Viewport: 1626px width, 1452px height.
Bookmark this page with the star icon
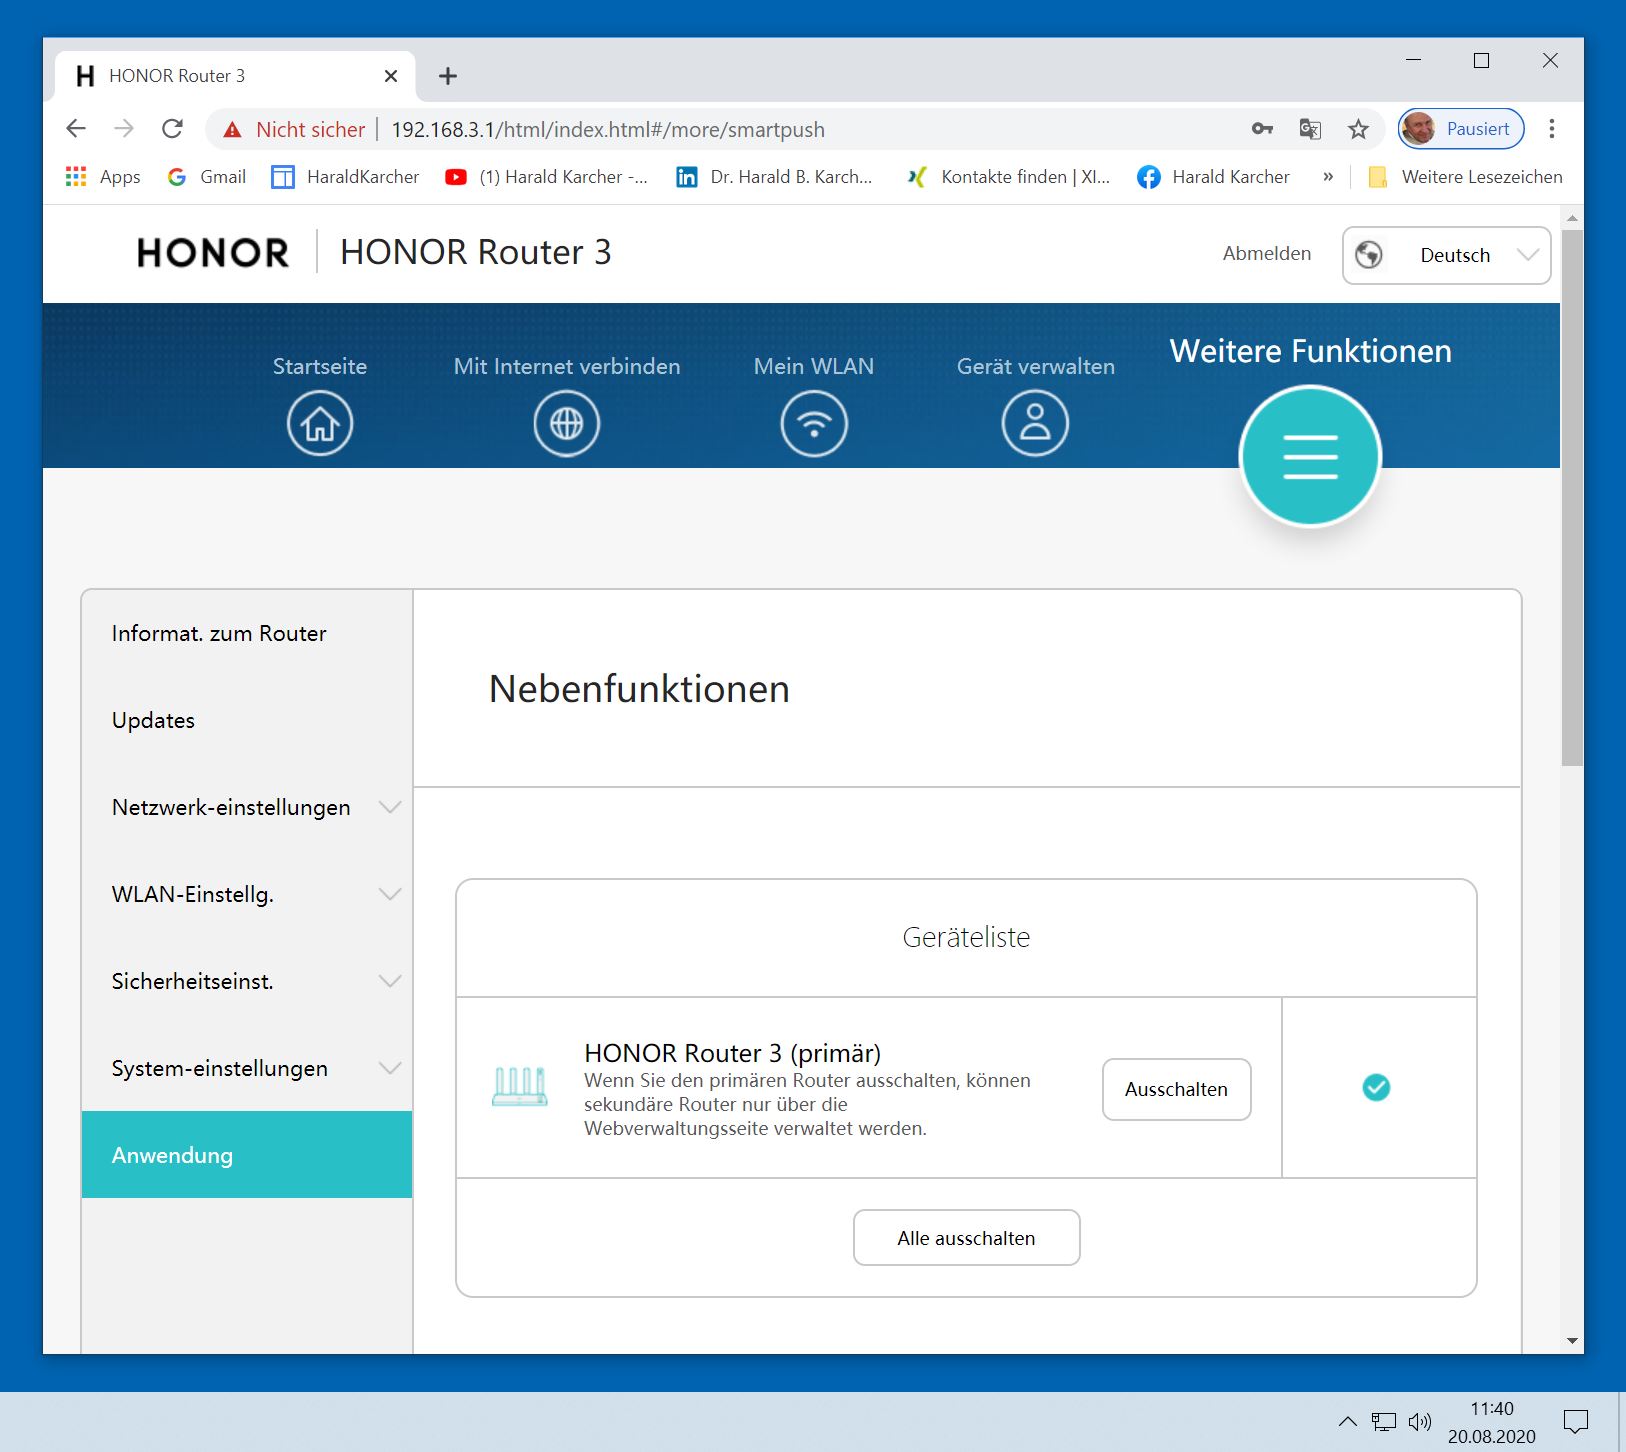[x=1358, y=129]
